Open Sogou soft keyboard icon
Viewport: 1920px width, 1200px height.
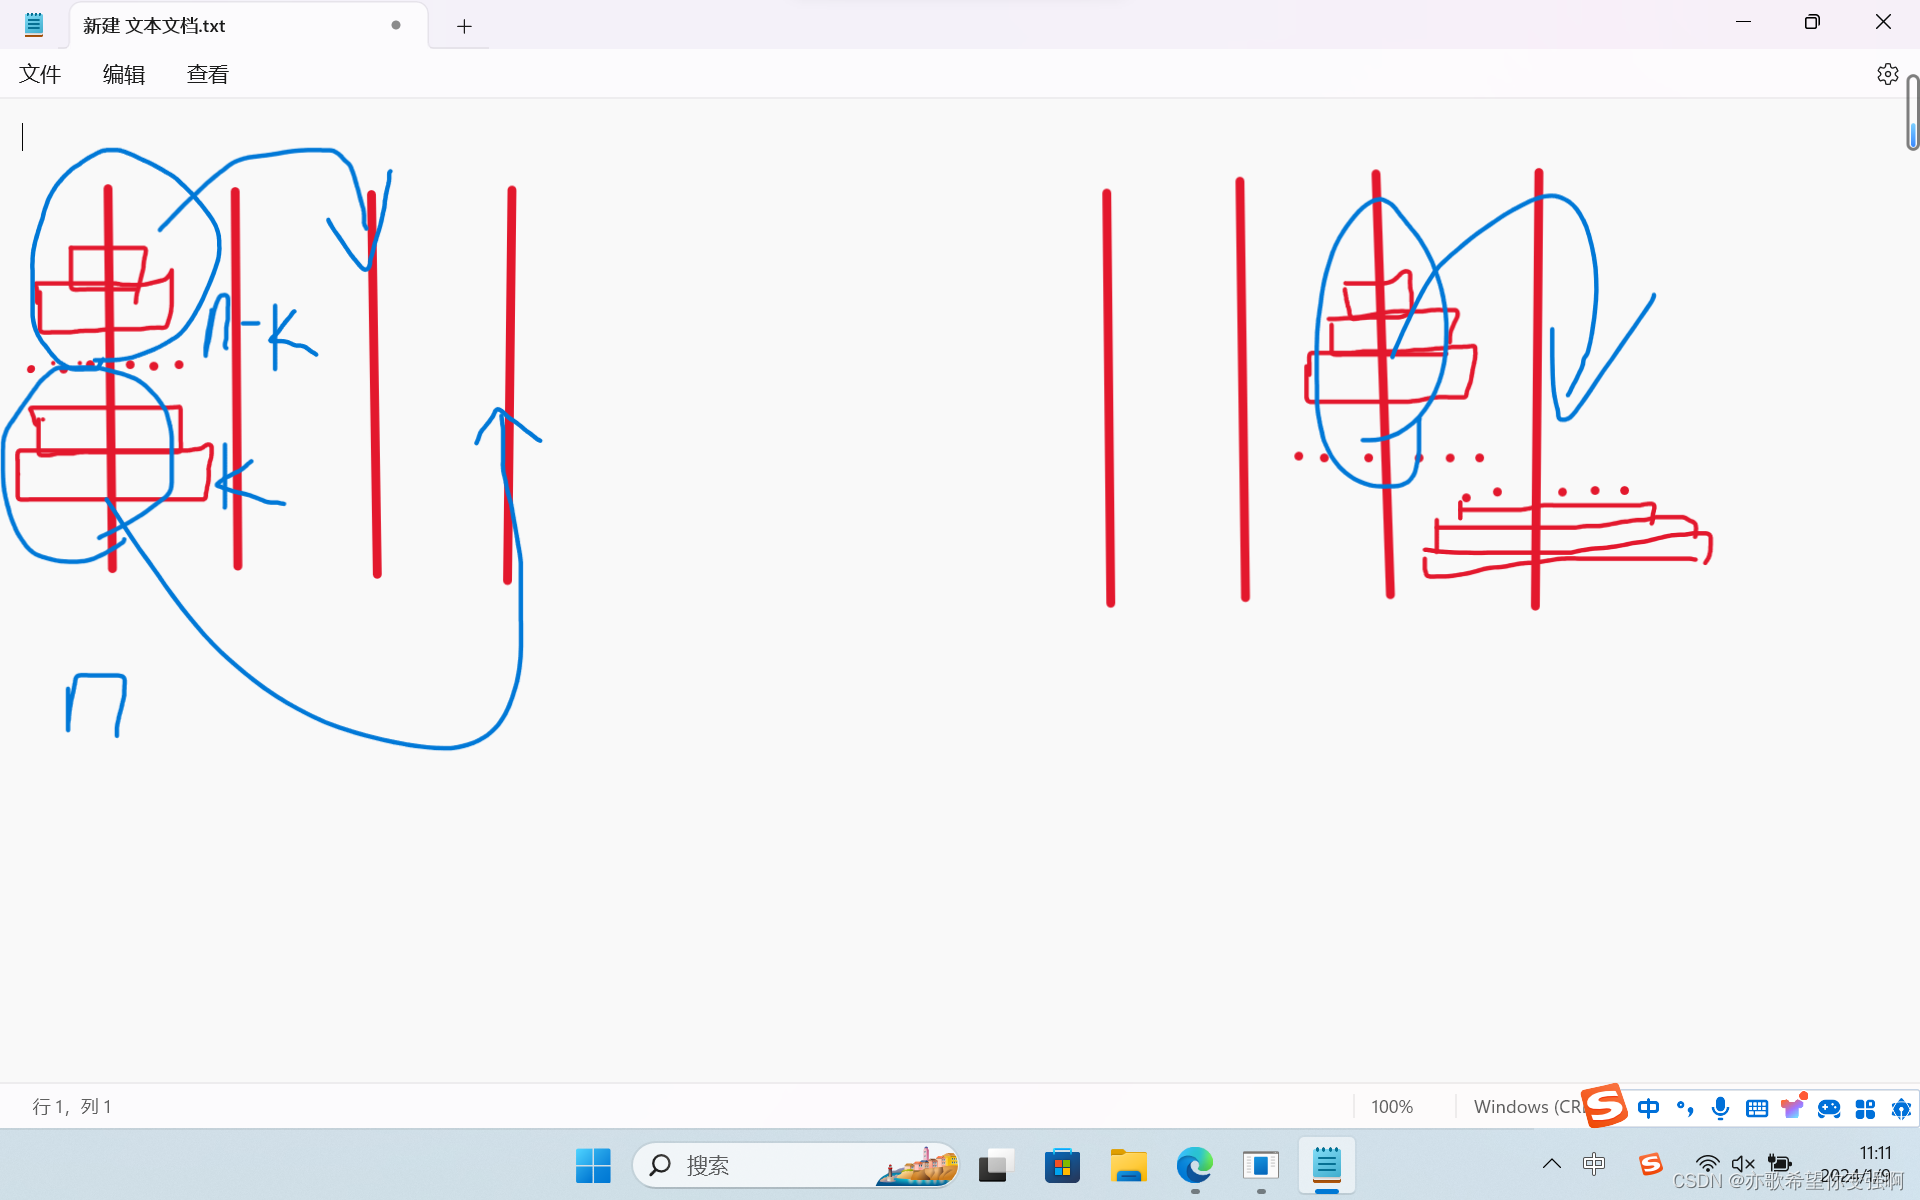pyautogui.click(x=1756, y=1108)
